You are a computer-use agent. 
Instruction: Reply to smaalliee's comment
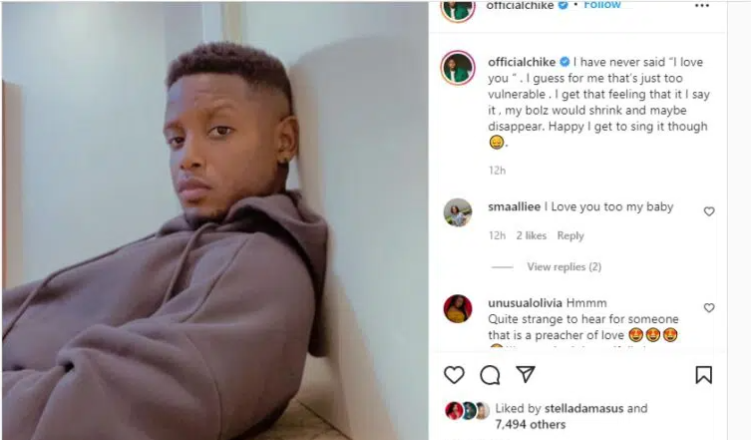(x=570, y=236)
